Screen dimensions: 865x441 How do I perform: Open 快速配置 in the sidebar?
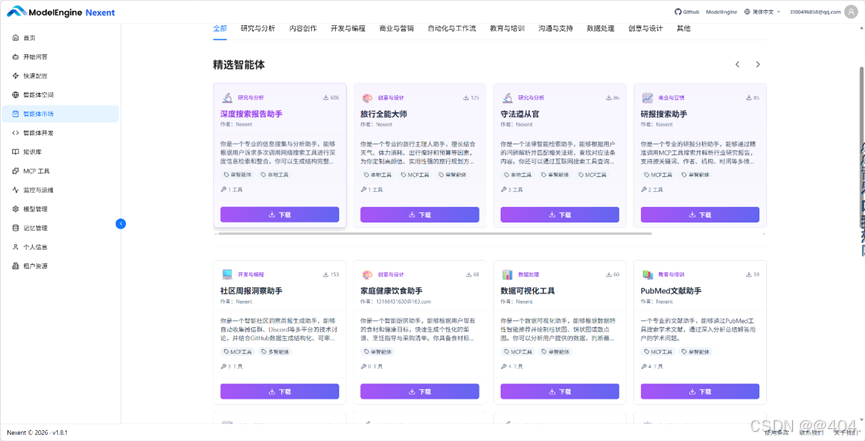point(61,76)
